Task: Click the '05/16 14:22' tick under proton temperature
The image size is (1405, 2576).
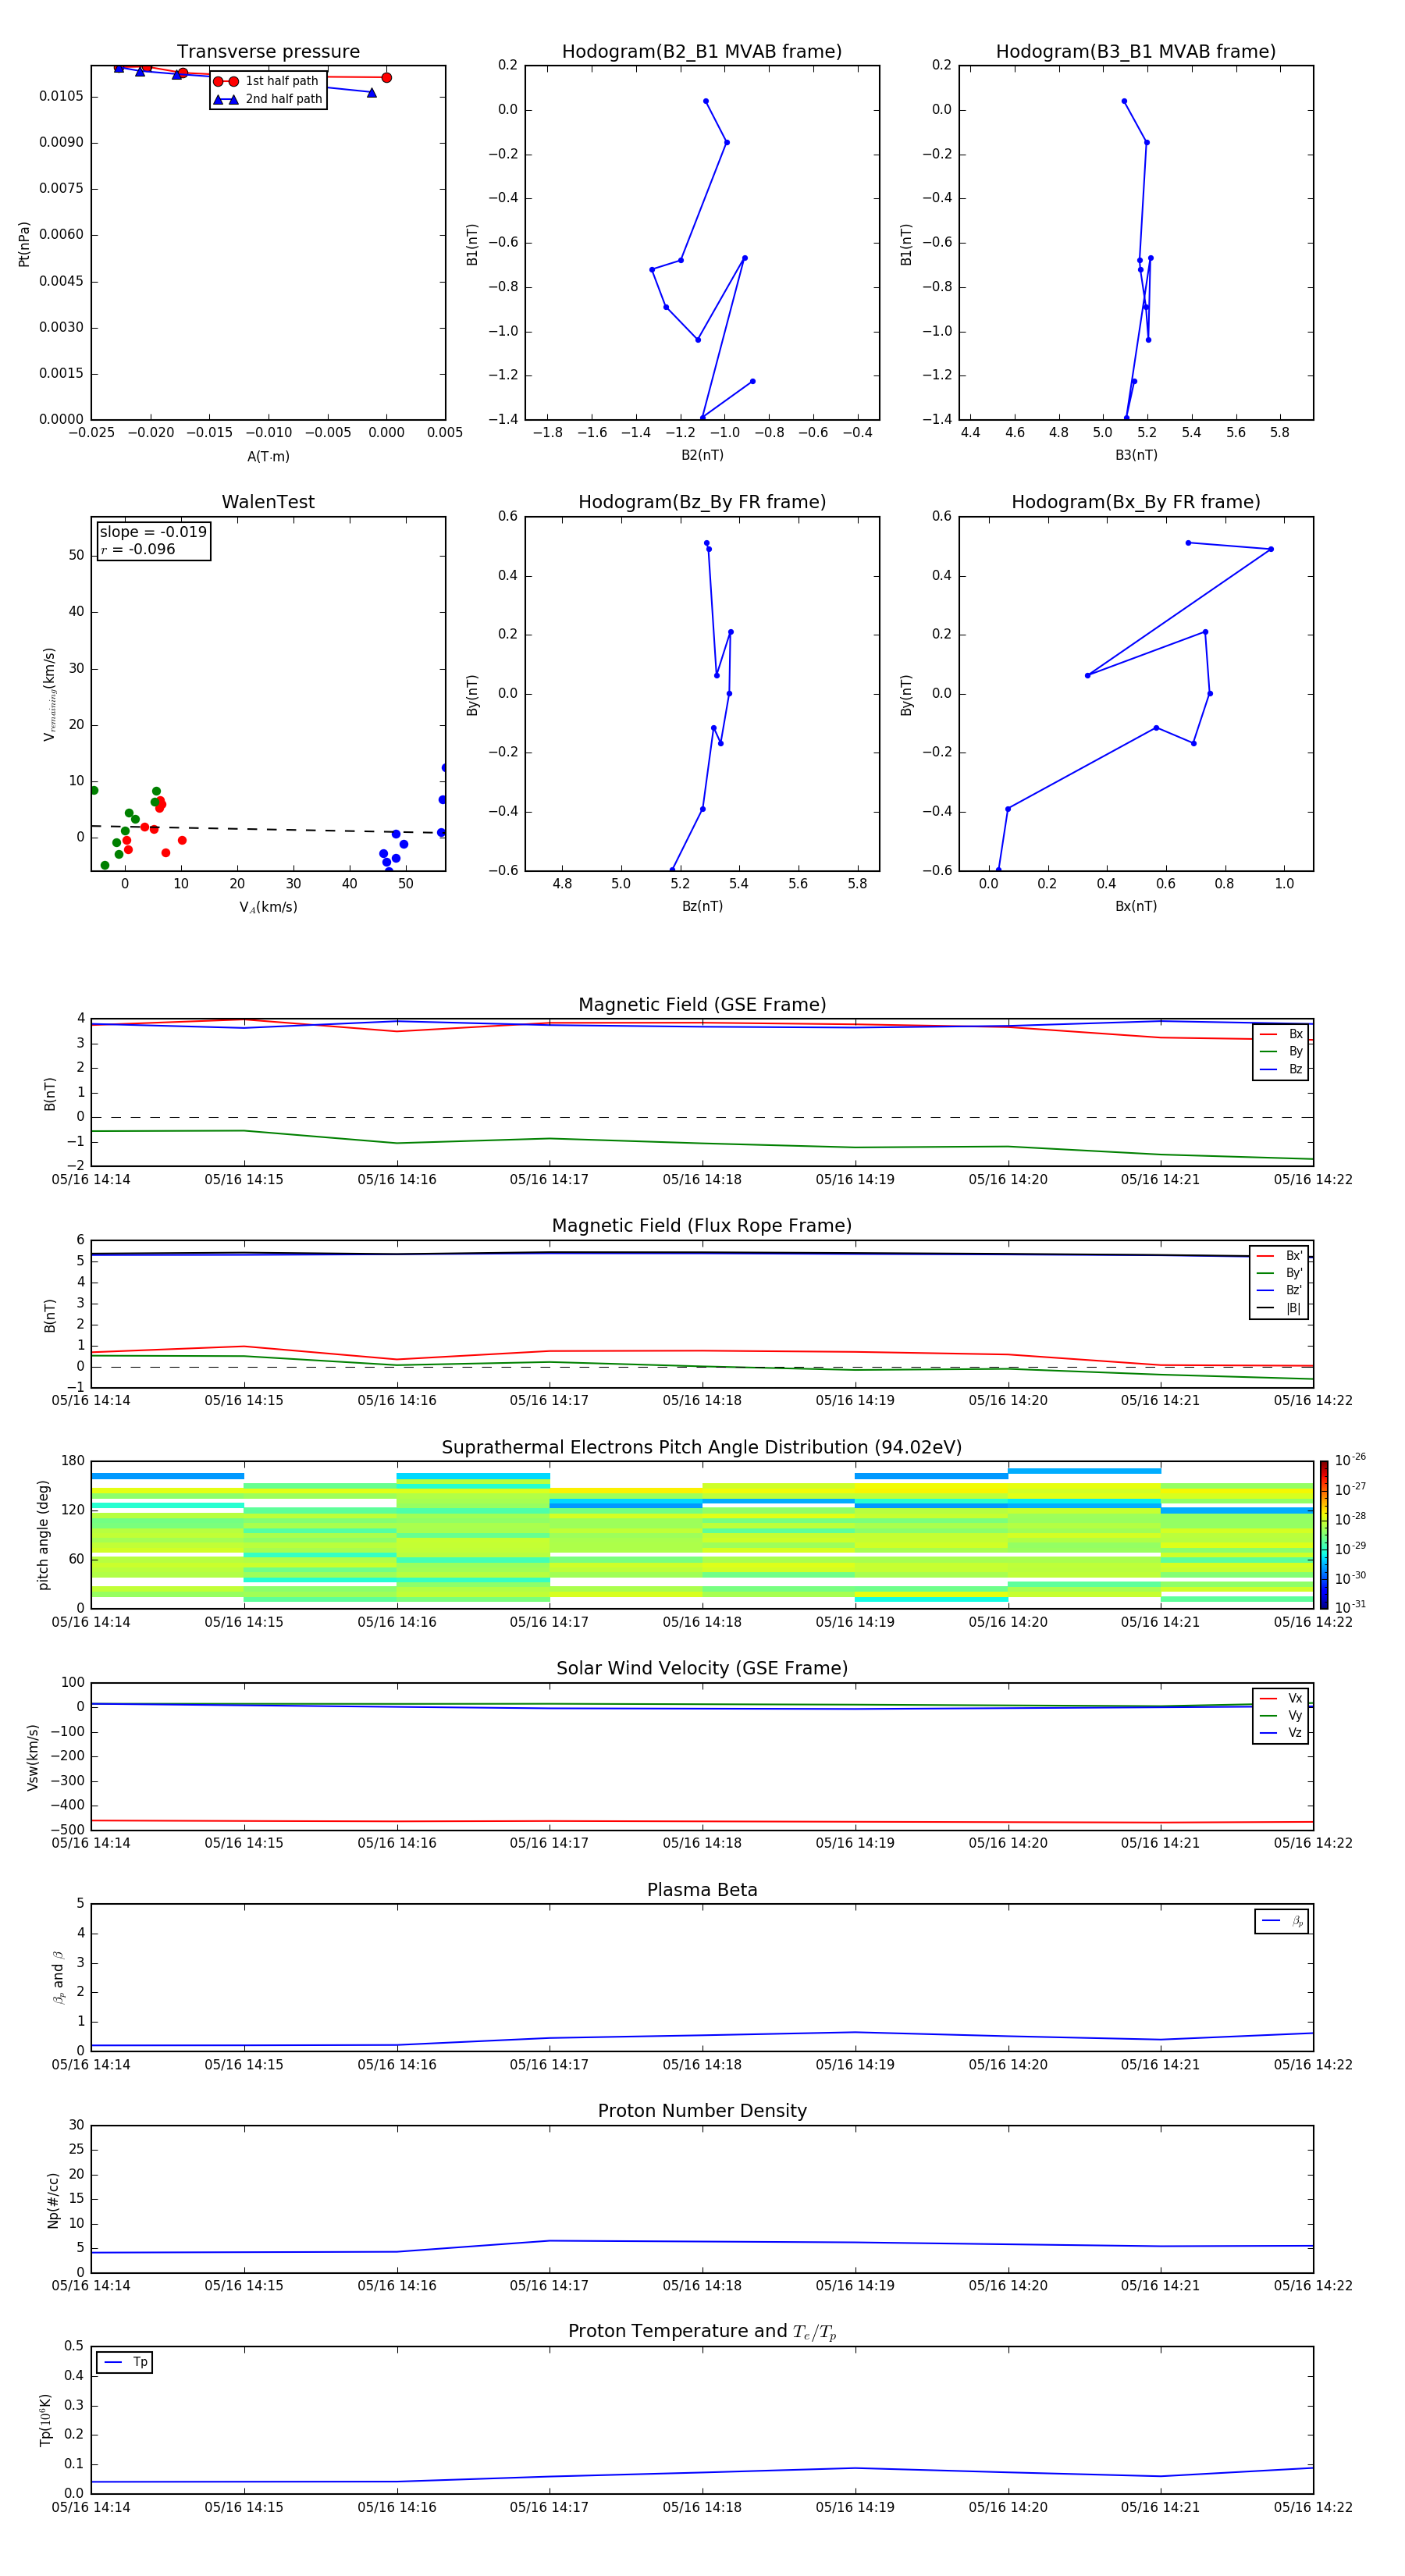Action: point(1313,2507)
